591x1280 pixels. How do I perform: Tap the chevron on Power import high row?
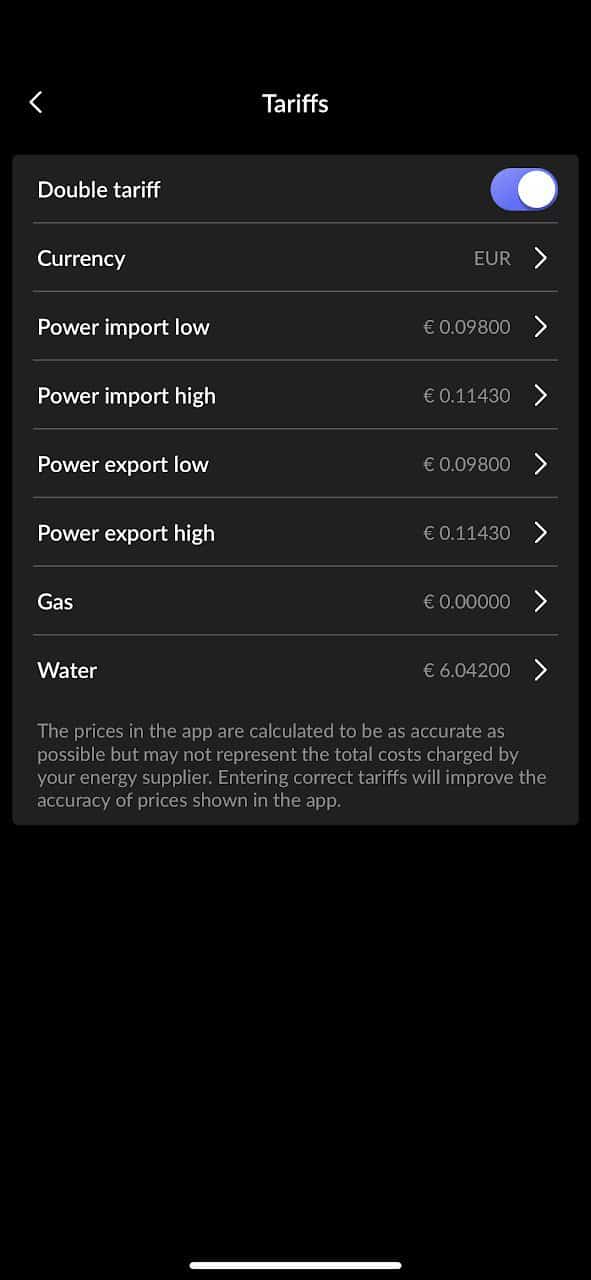[540, 395]
